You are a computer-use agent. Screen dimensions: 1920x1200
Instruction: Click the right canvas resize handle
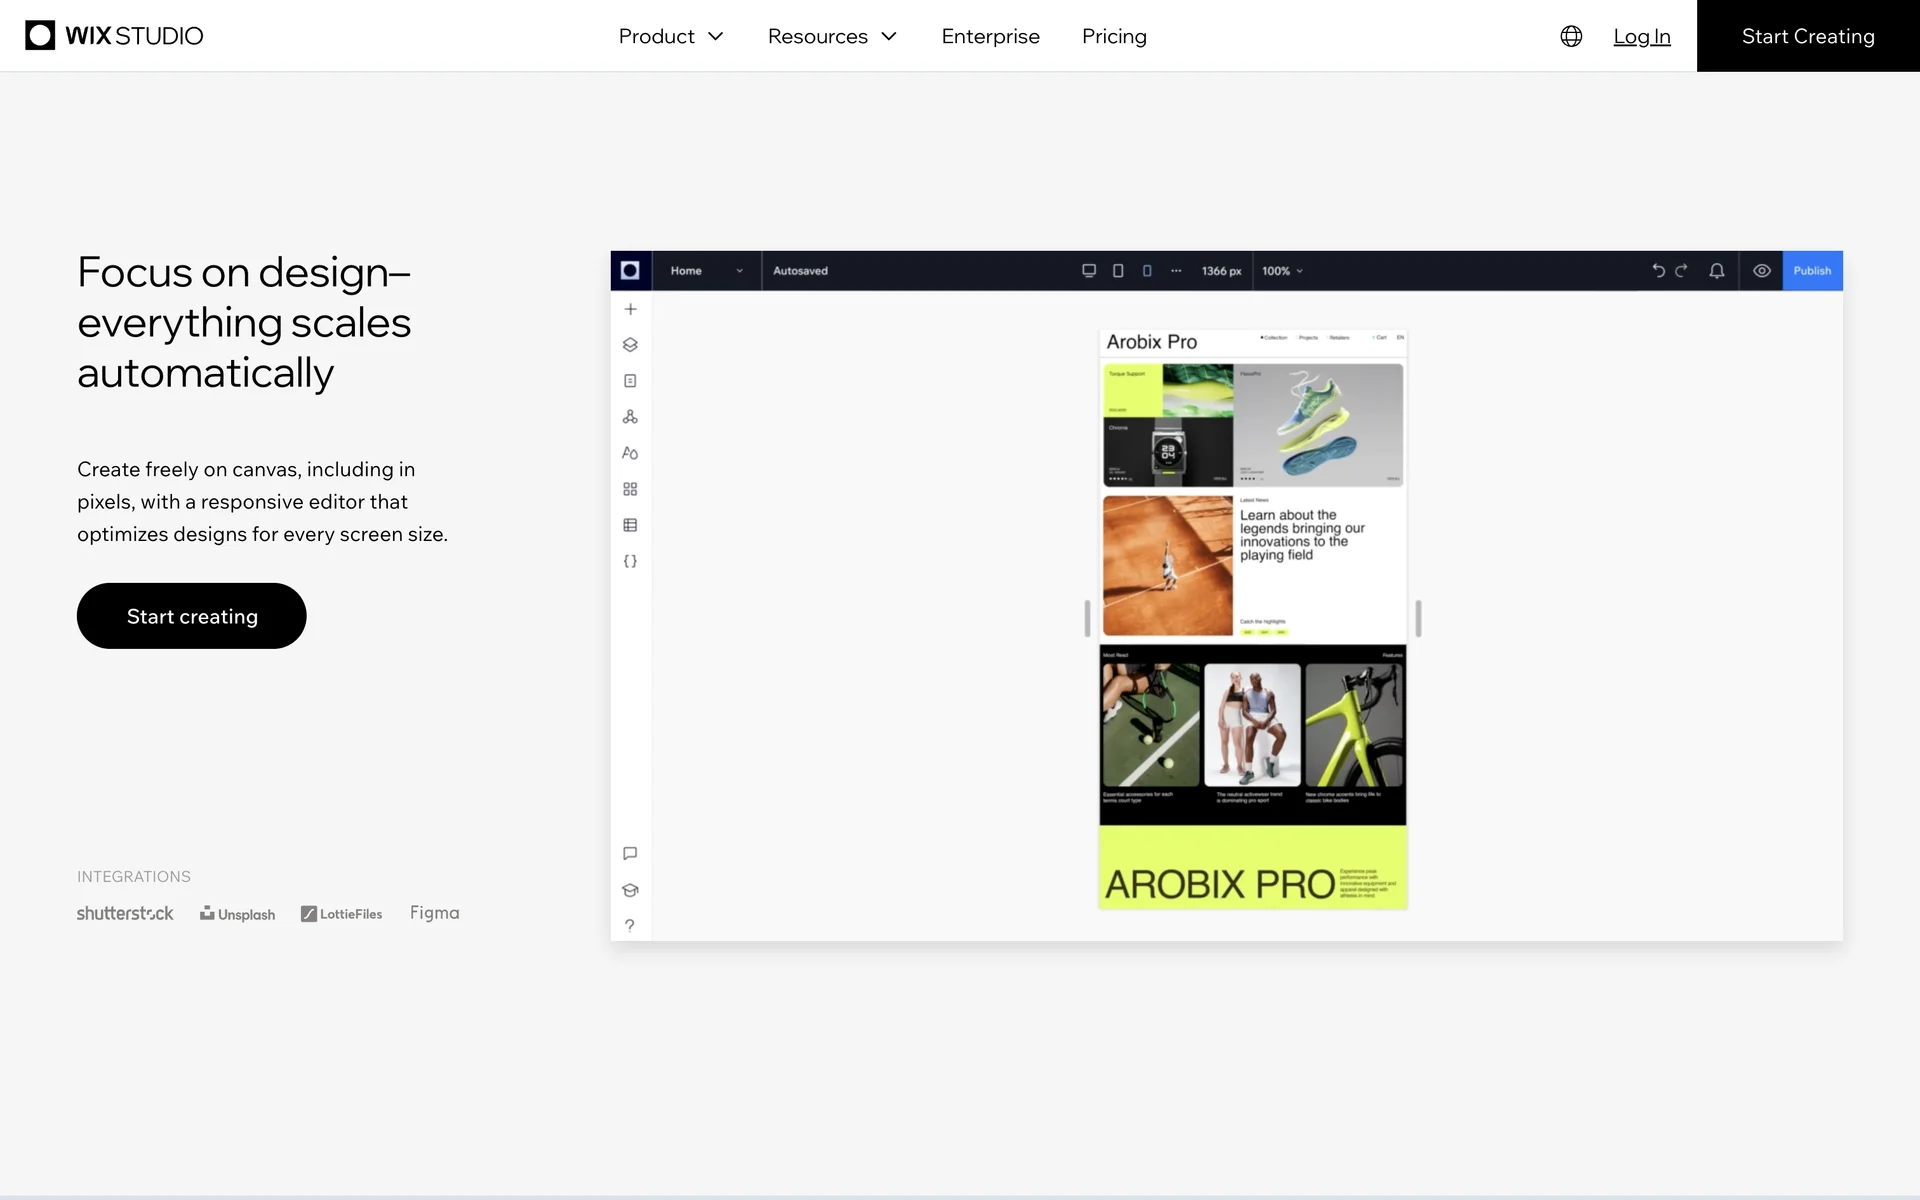point(1418,618)
